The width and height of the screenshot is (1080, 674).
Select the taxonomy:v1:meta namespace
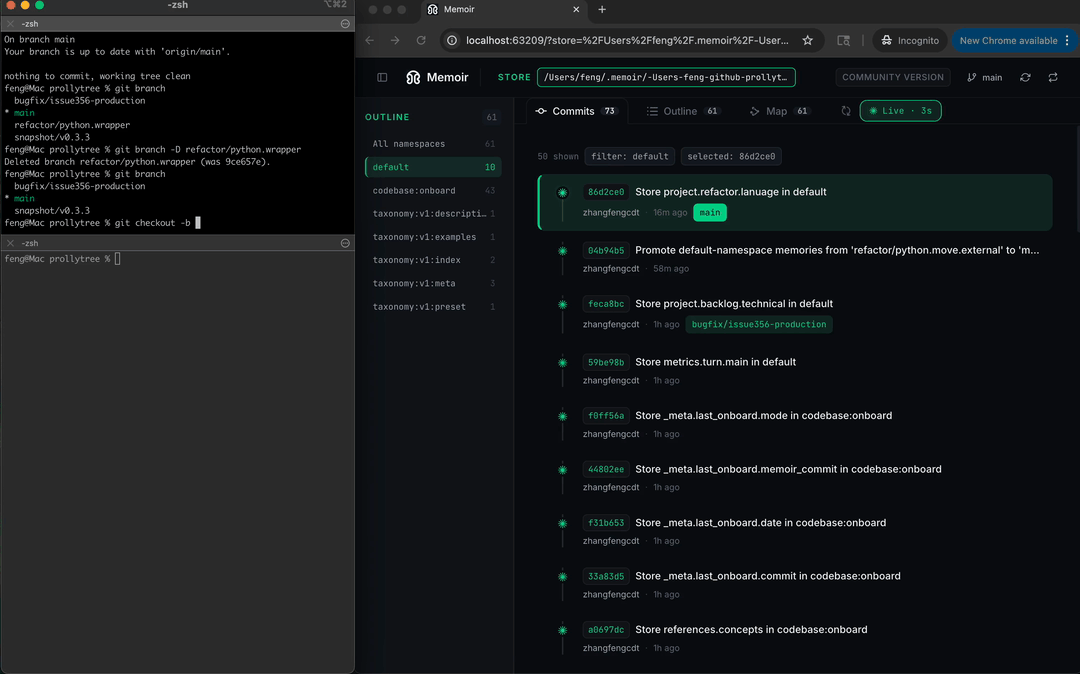coord(433,284)
